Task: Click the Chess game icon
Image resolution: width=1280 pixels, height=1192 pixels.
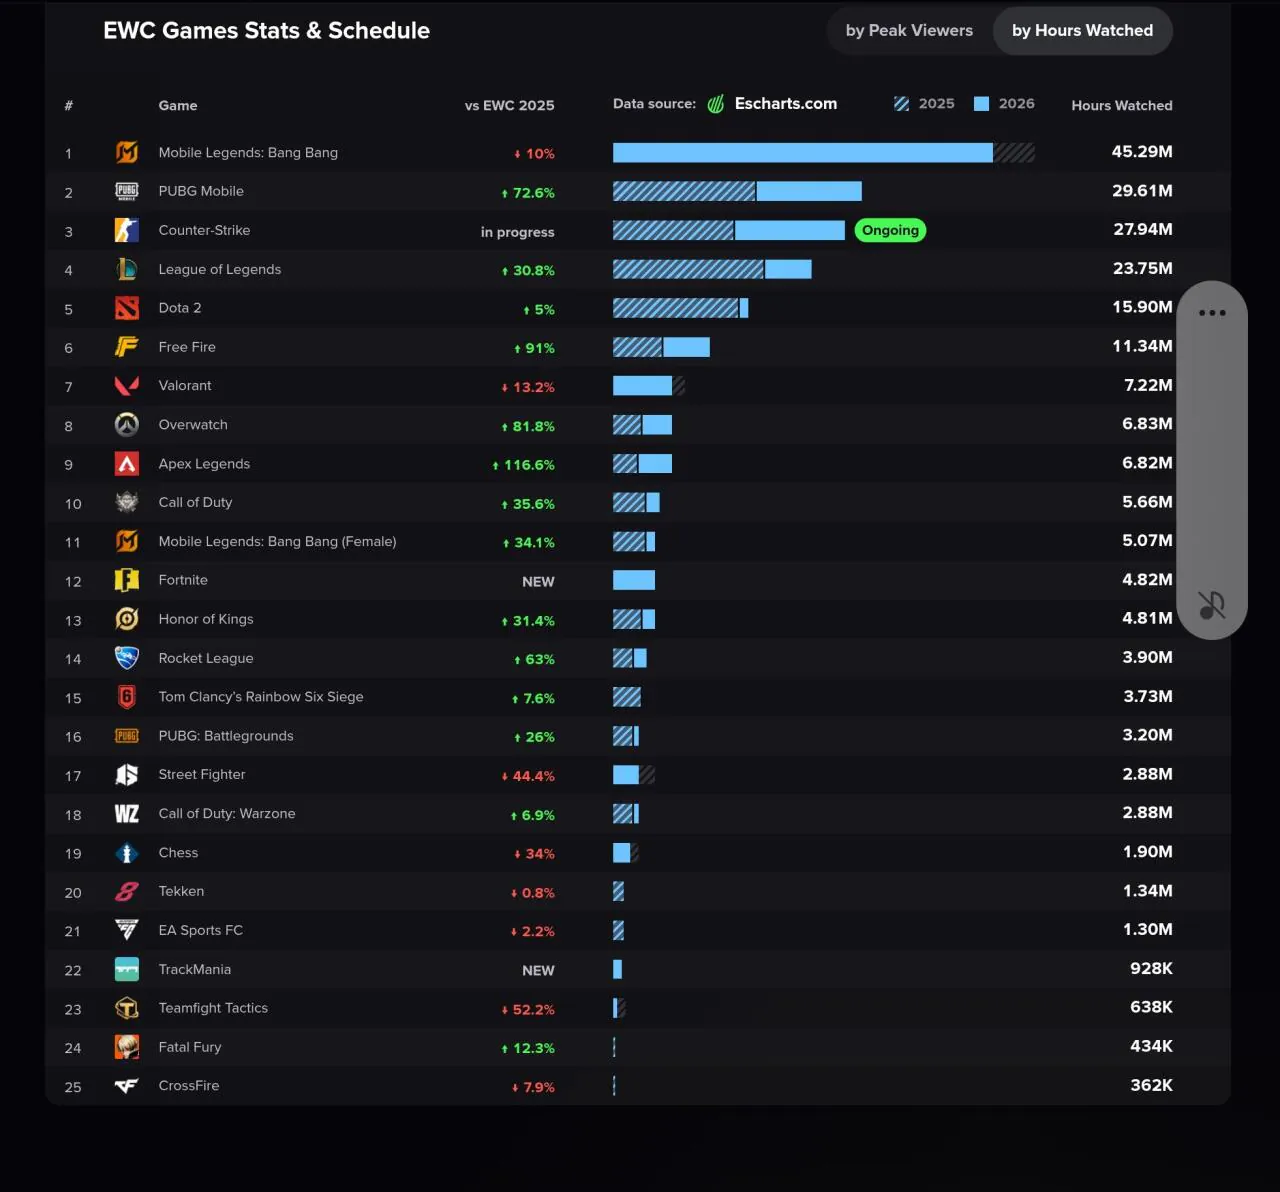Action: pos(127,853)
